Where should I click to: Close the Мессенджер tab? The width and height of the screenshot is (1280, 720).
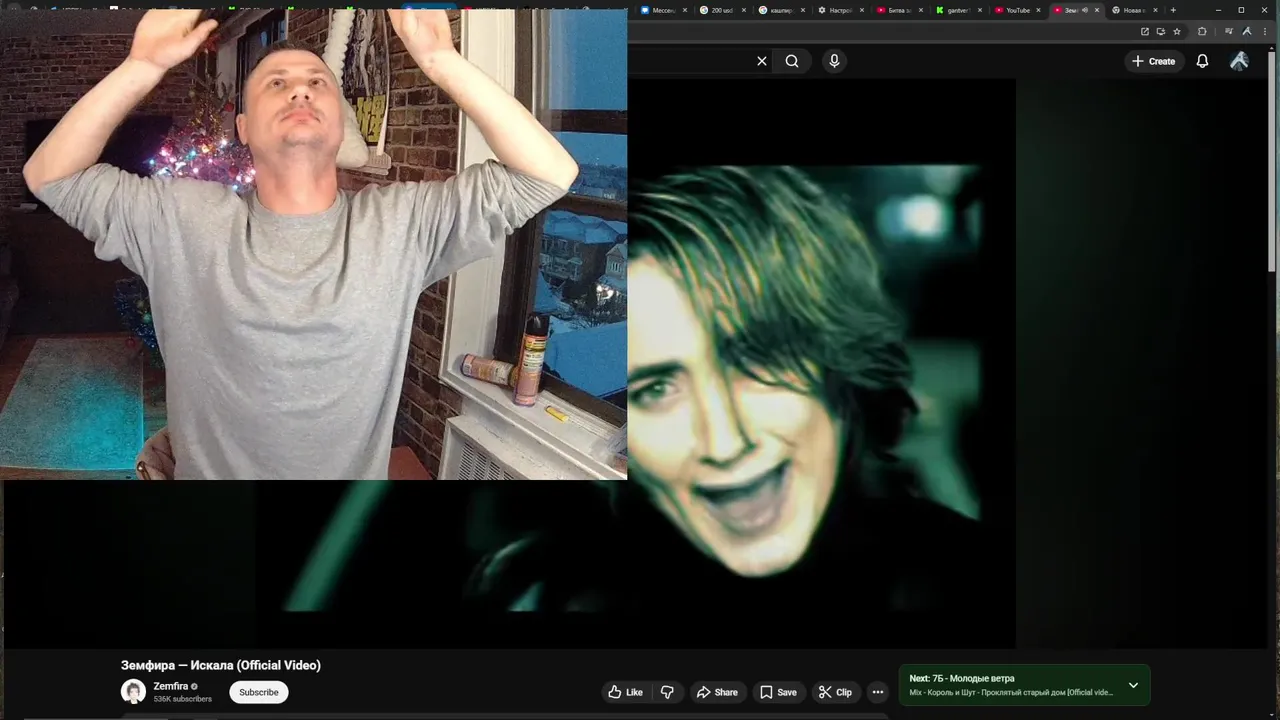(685, 10)
